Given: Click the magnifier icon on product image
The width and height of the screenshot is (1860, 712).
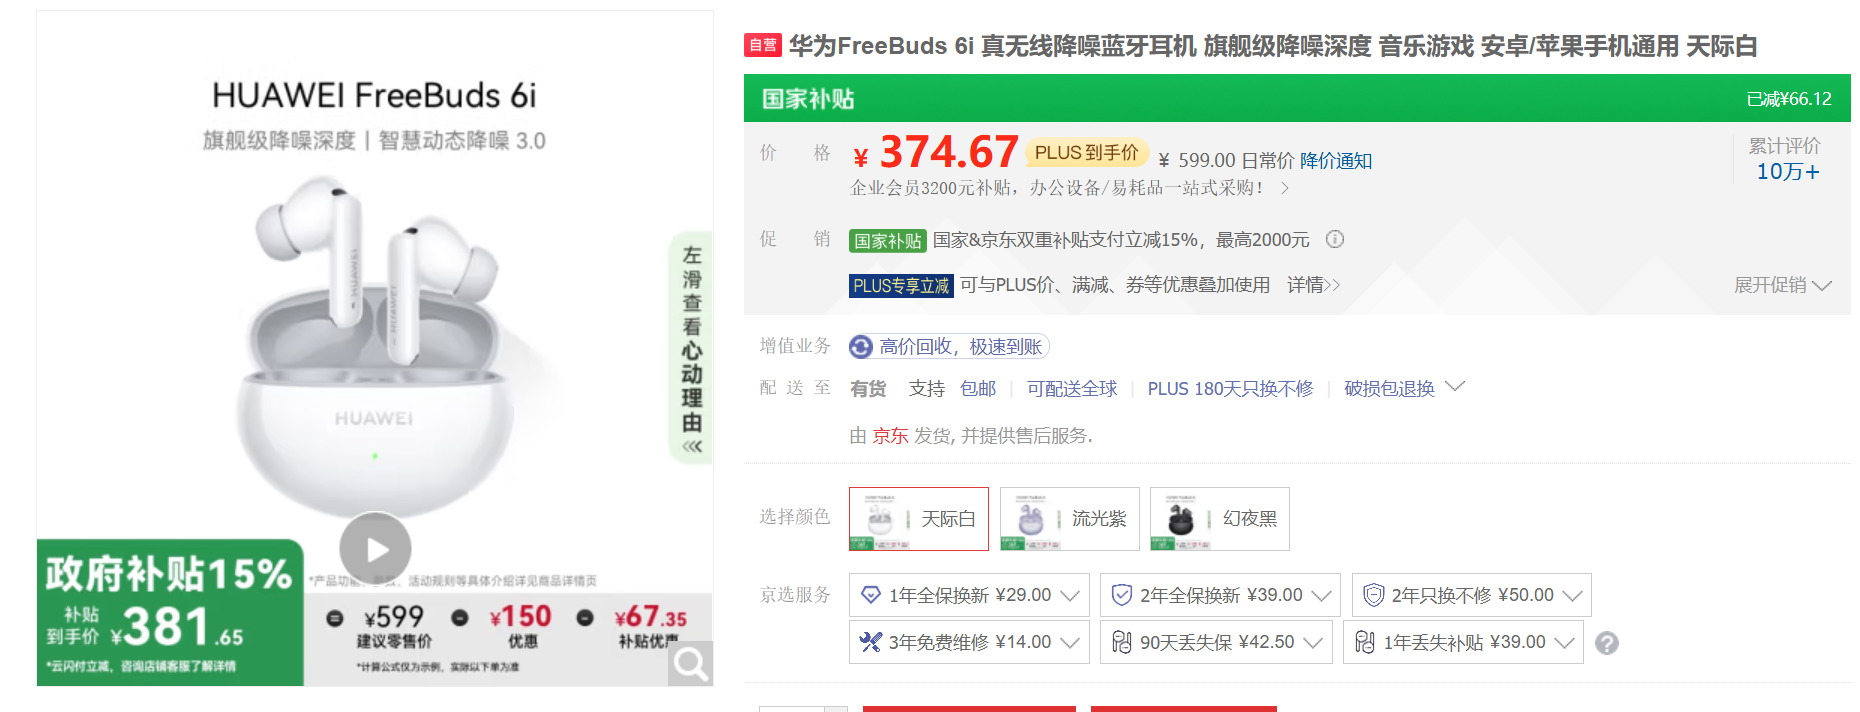Looking at the screenshot, I should 690,663.
